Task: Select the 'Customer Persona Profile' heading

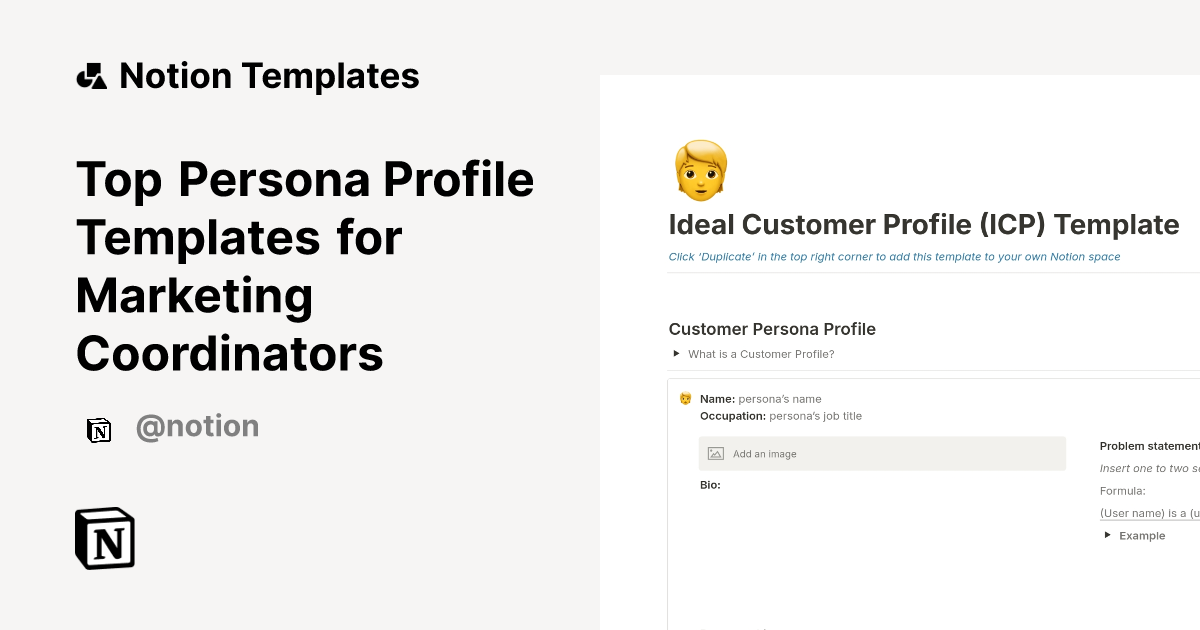Action: (772, 329)
